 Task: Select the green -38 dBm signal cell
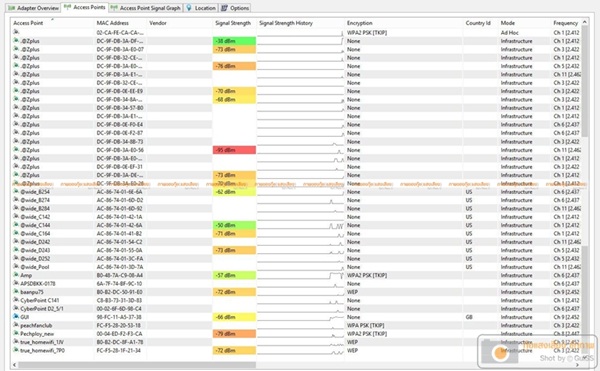pyautogui.click(x=234, y=41)
